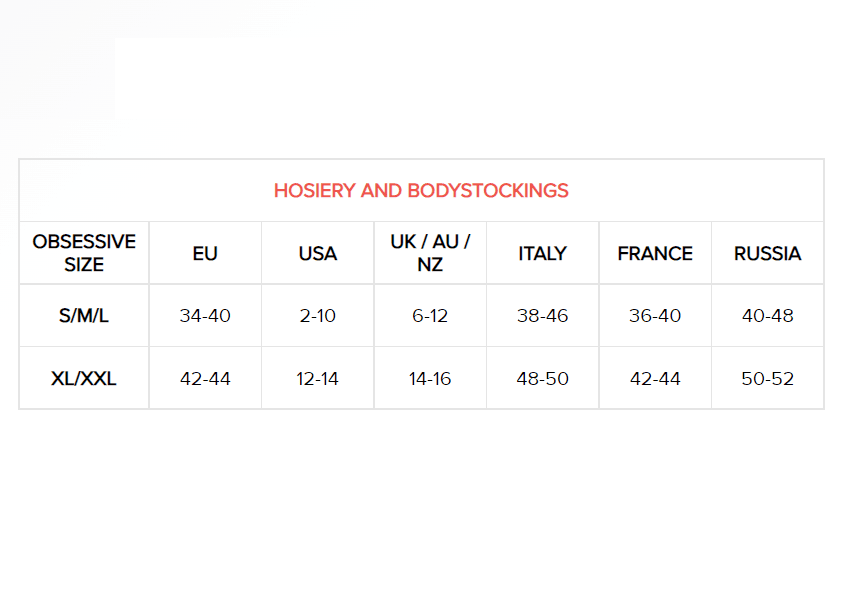Select the USA size 2-10 cell
The height and width of the screenshot is (593, 864).
pyautogui.click(x=318, y=316)
